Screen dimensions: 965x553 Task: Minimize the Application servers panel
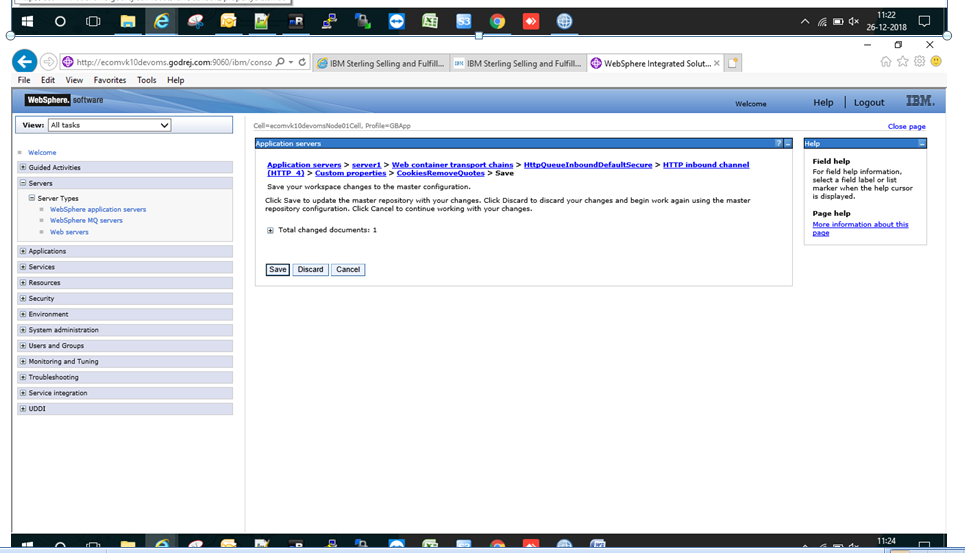(x=788, y=143)
